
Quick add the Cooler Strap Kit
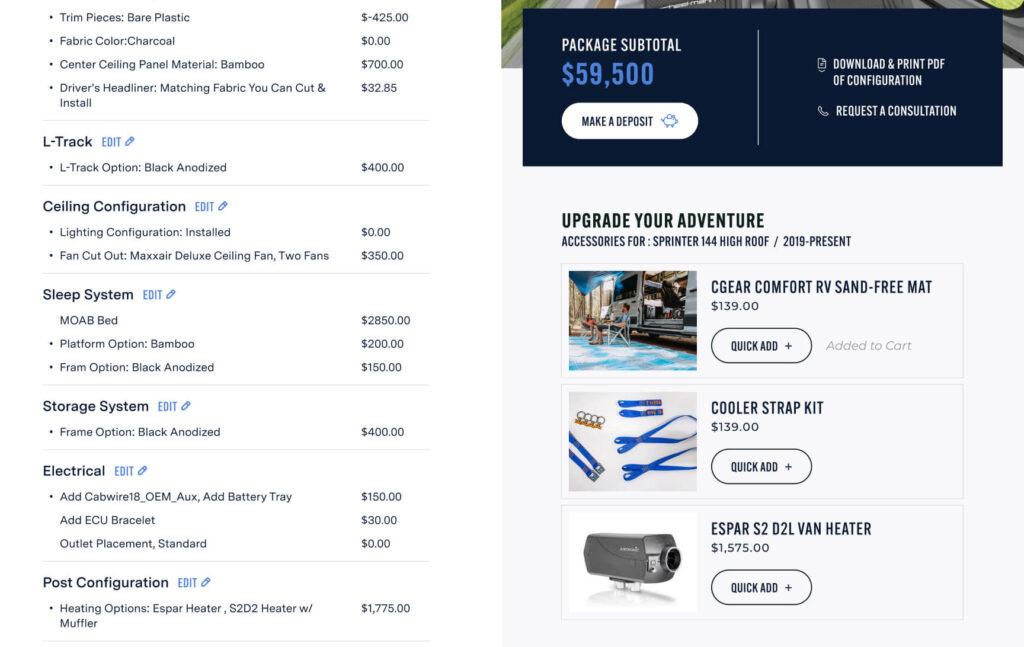pos(761,467)
